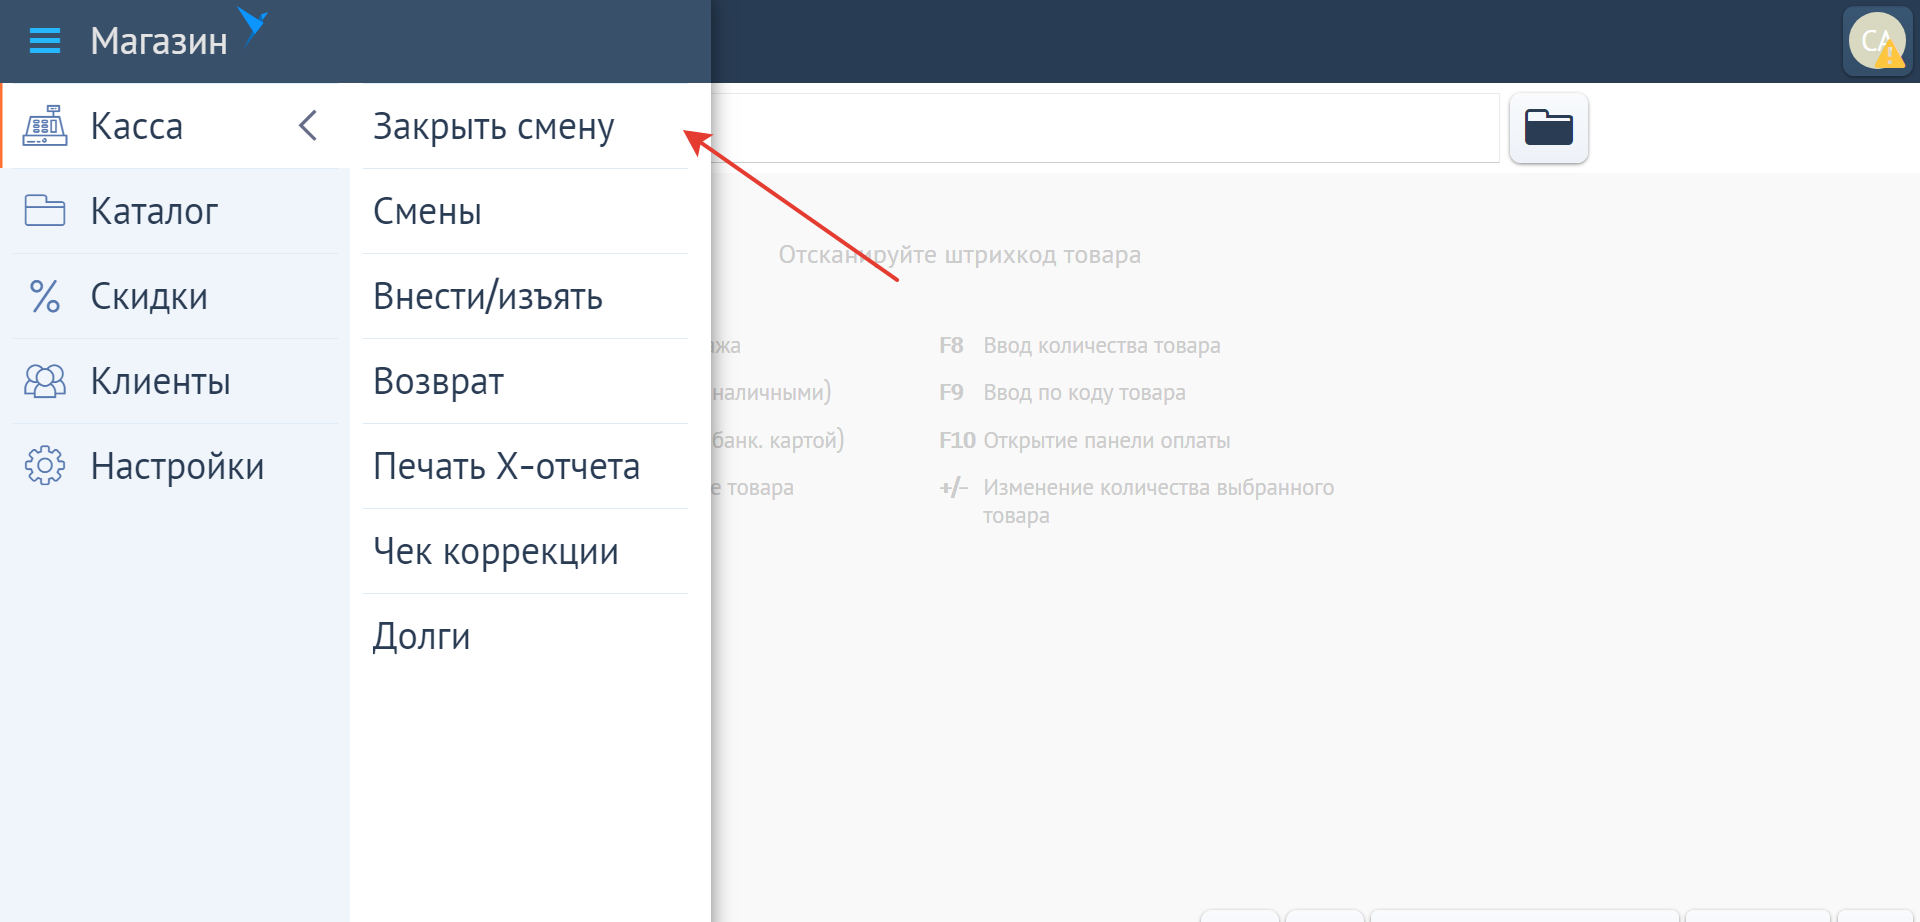Click the F8 key label

[x=951, y=345]
